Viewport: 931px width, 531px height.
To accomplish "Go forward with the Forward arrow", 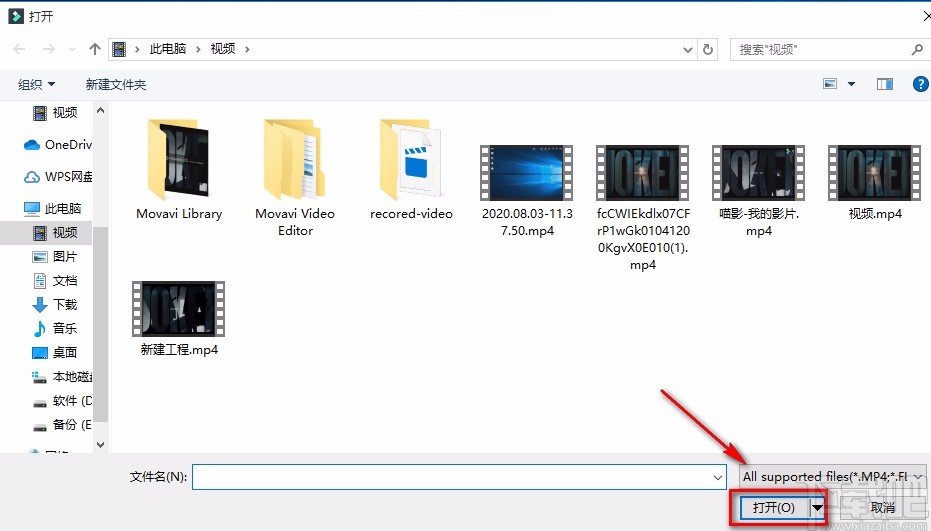I will click(49, 49).
